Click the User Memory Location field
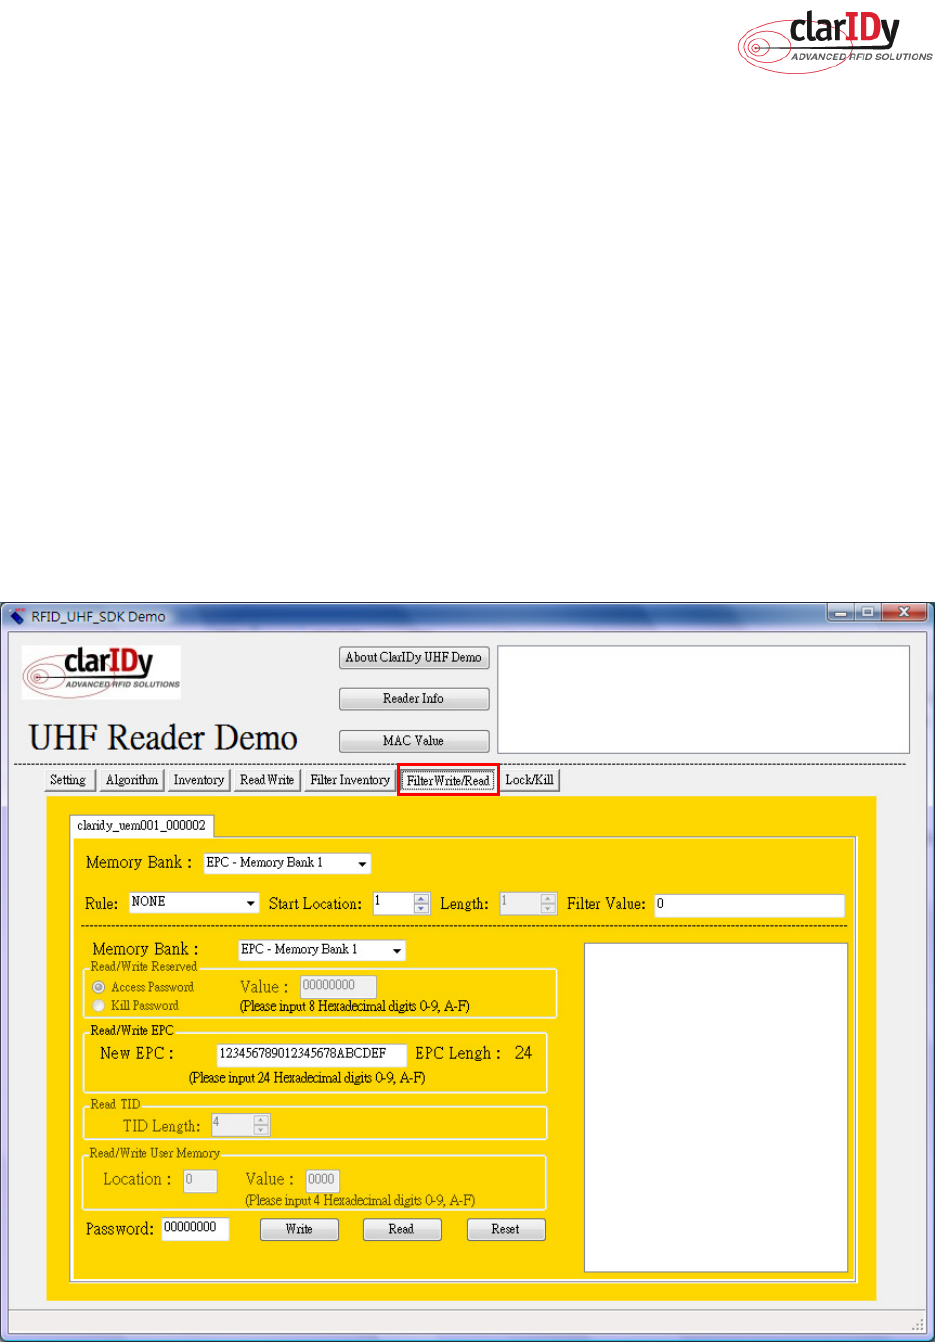The width and height of the screenshot is (936, 1342). click(200, 1180)
